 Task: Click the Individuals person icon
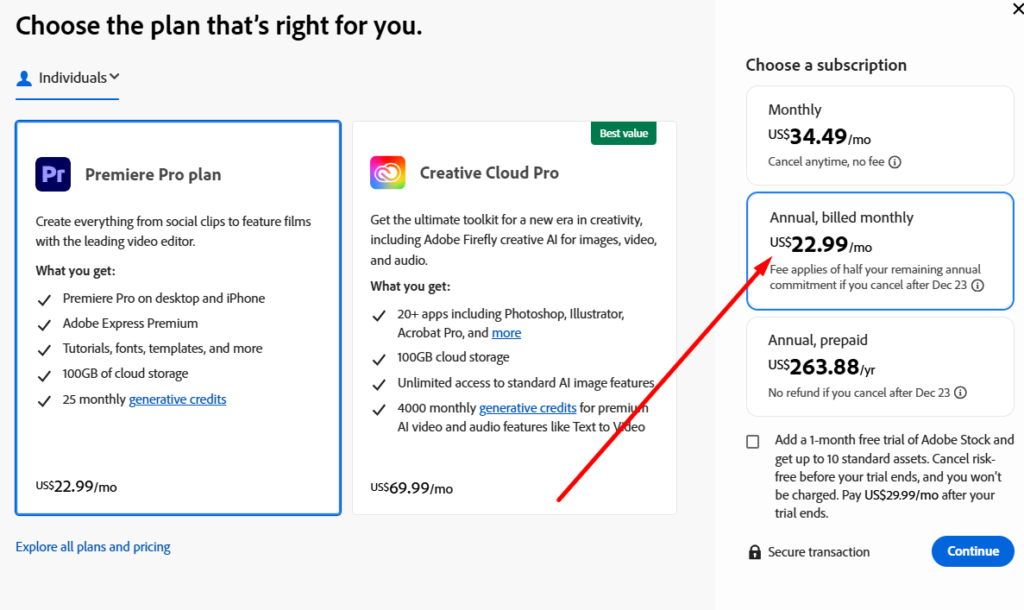[25, 78]
